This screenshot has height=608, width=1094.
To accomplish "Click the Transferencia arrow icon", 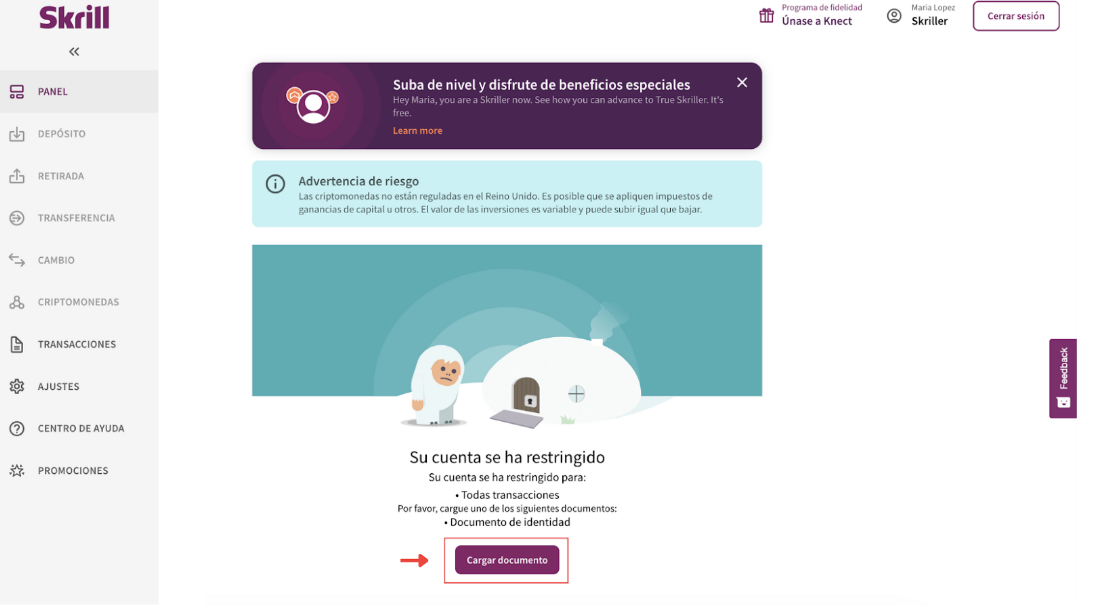I will 17,218.
